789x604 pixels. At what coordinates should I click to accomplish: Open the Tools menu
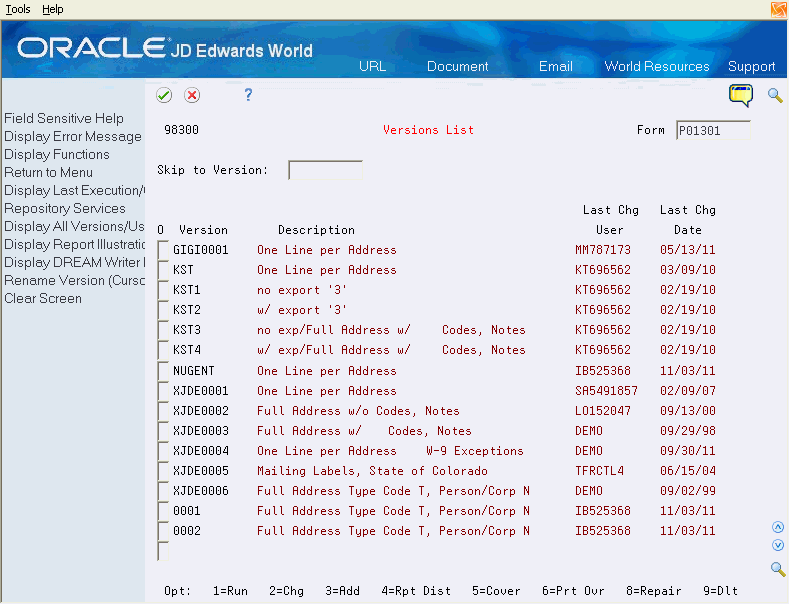[x=18, y=9]
